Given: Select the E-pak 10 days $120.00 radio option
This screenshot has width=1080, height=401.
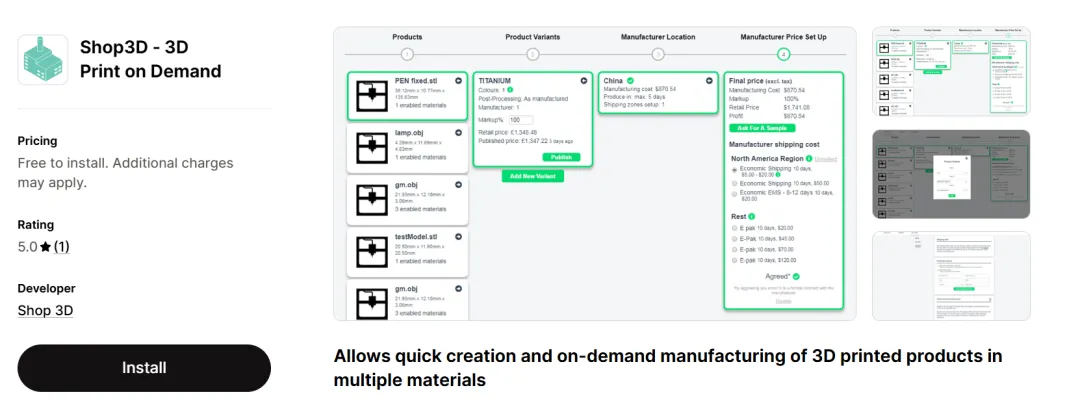Looking at the screenshot, I should (x=736, y=260).
